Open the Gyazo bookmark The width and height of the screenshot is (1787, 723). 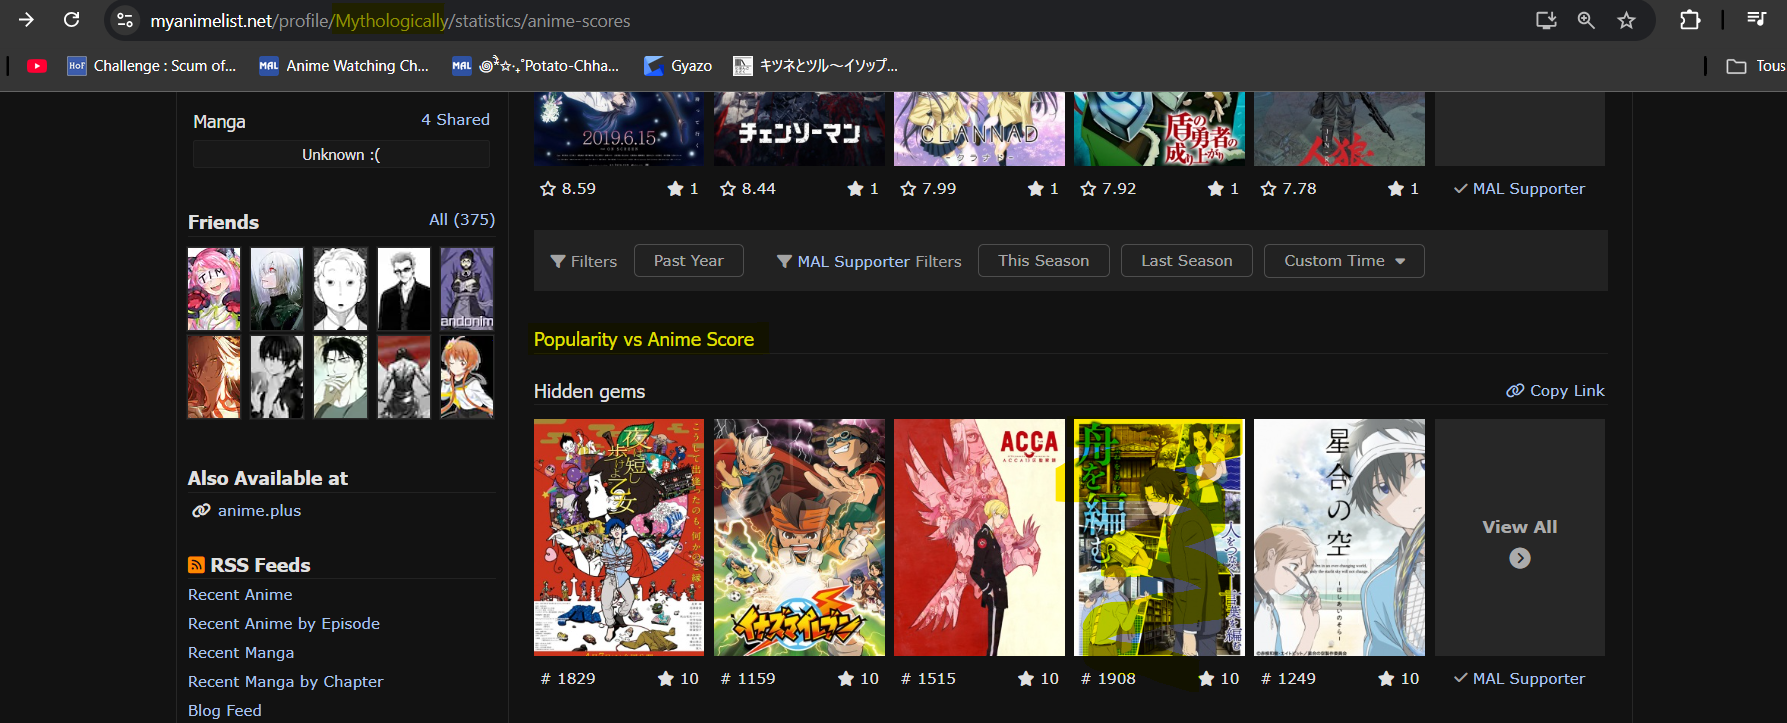pyautogui.click(x=678, y=66)
